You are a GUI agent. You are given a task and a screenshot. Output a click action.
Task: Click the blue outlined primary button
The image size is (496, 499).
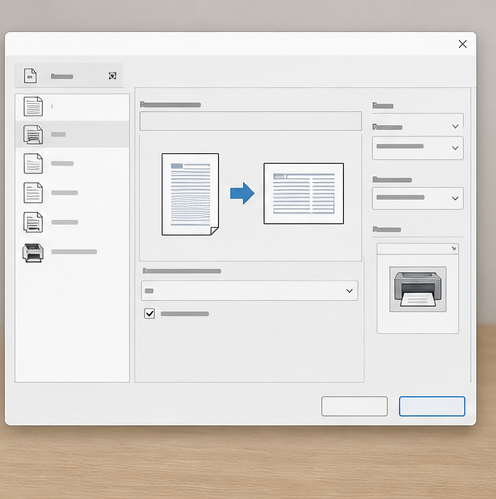point(432,406)
